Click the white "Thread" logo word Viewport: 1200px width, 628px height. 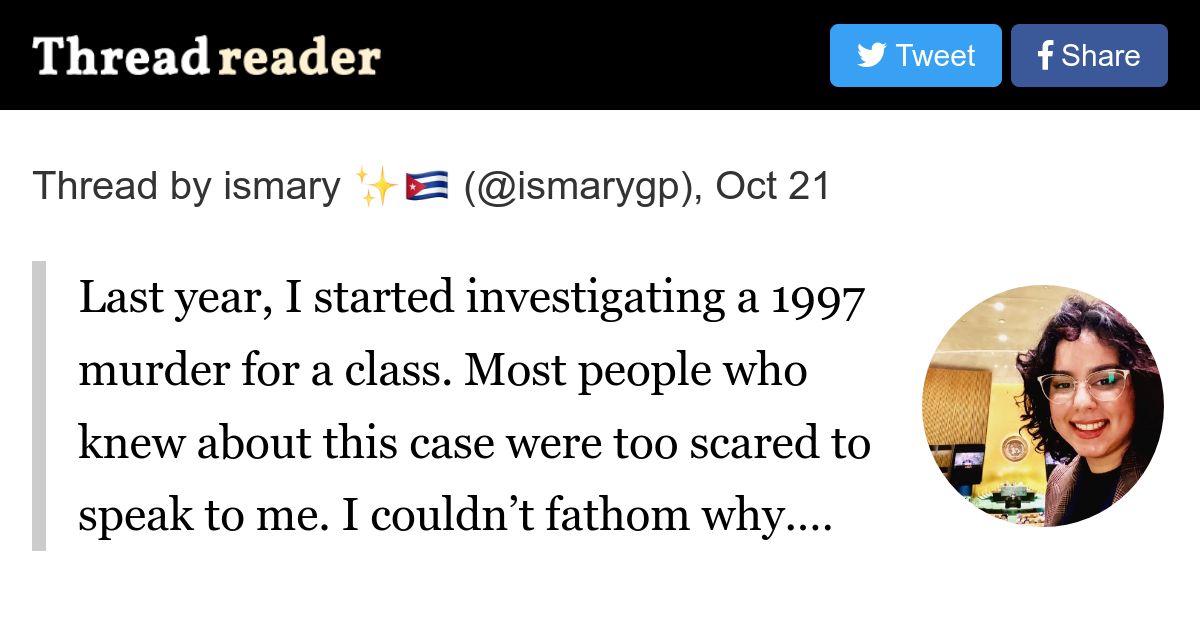(120, 57)
